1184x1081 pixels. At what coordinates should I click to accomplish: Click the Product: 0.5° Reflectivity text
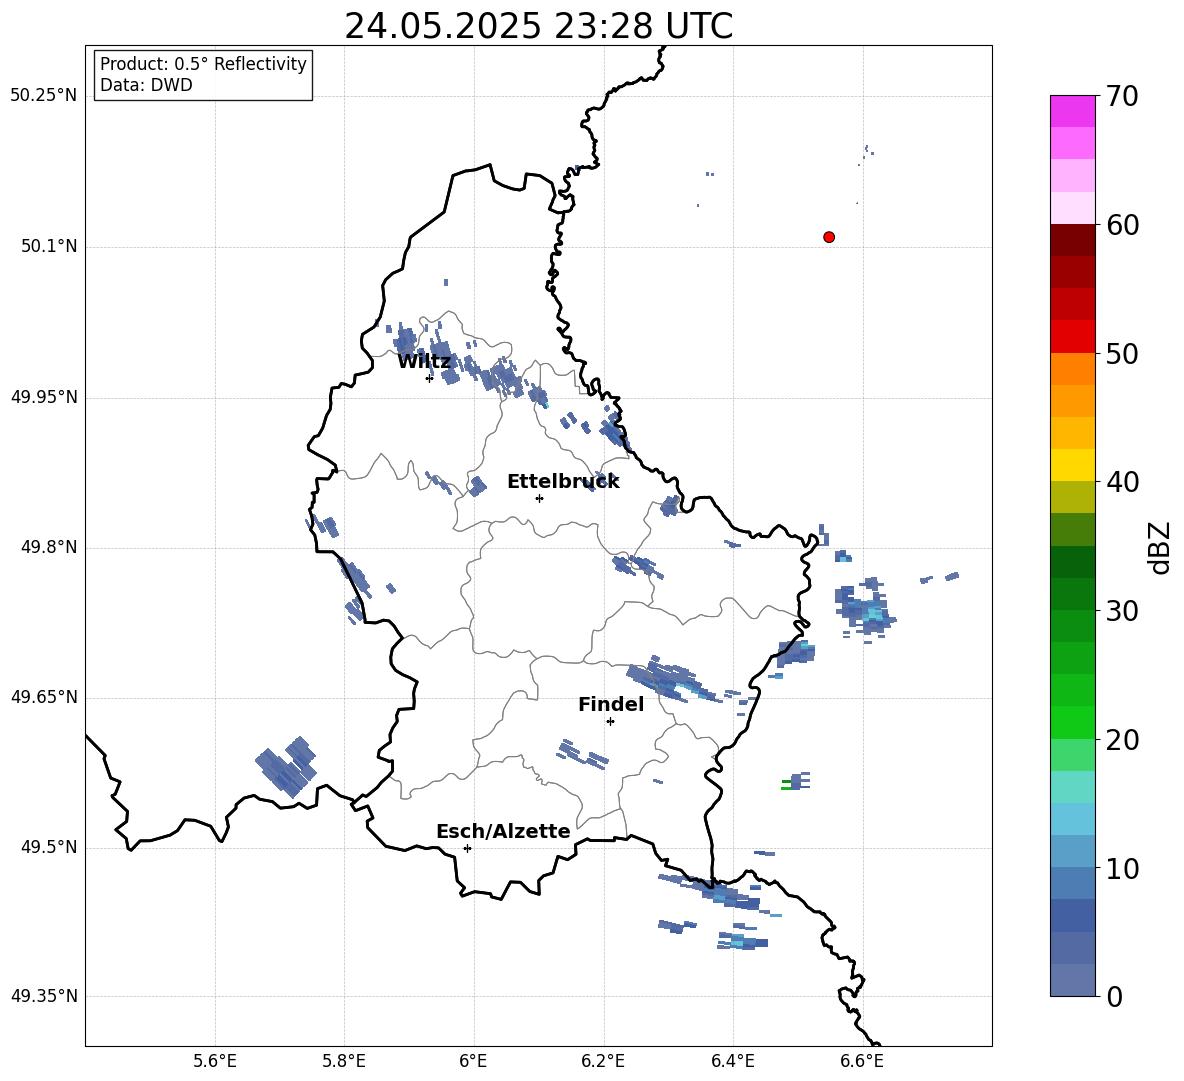point(203,63)
